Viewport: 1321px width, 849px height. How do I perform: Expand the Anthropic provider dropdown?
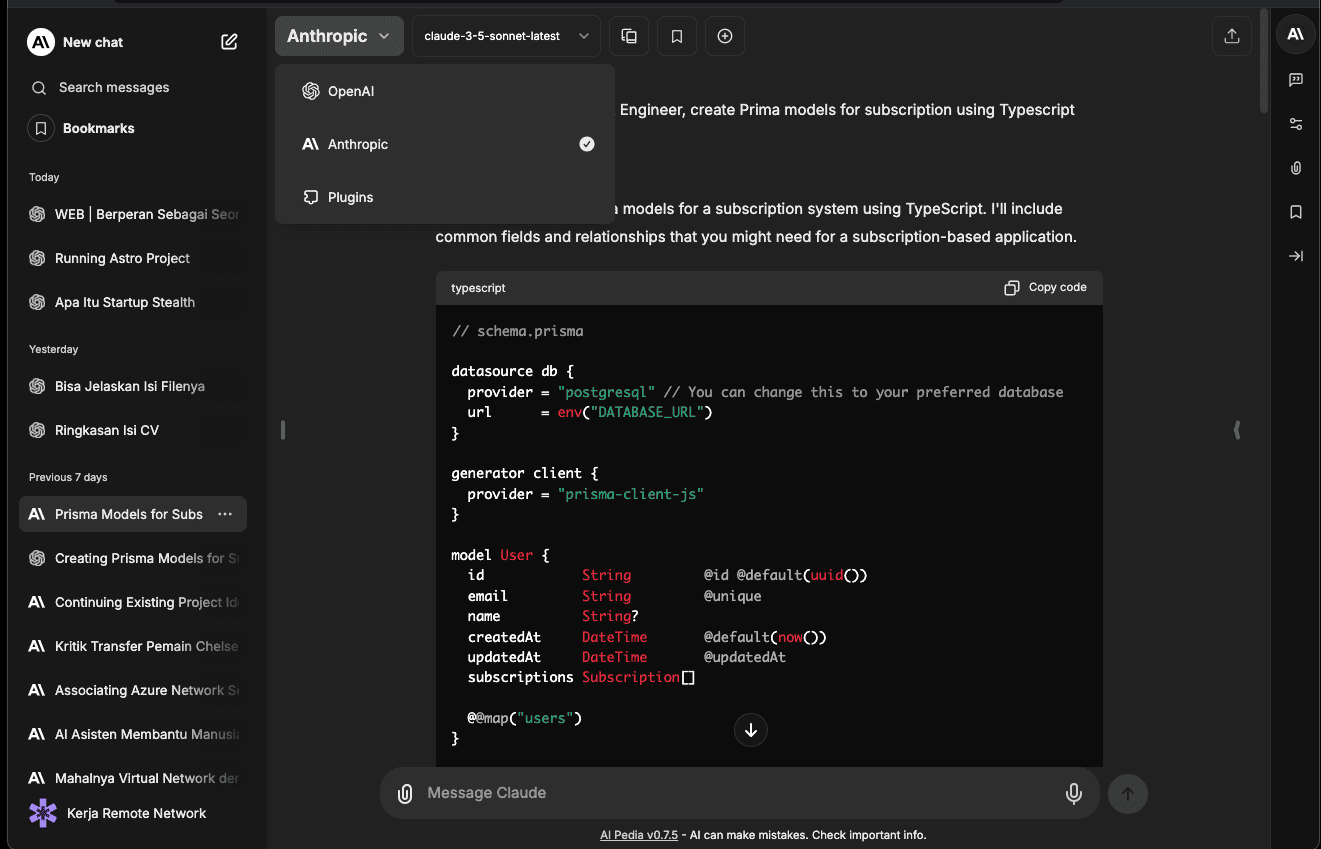[x=339, y=36]
